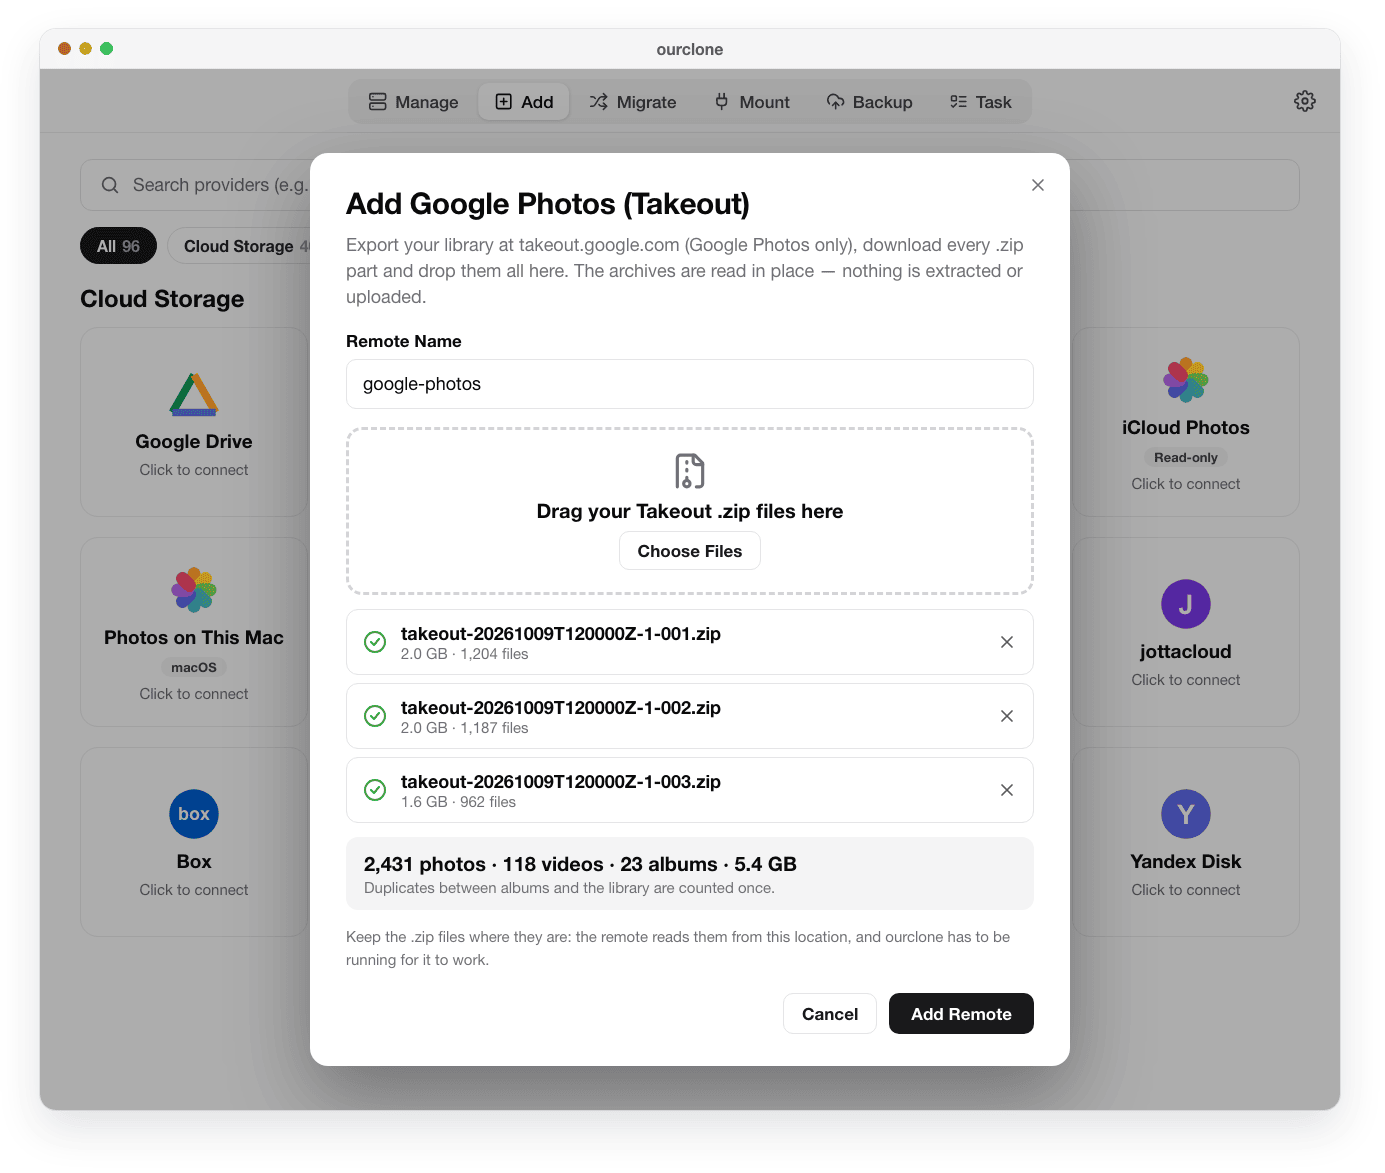Open the Migrate tab

click(x=633, y=102)
